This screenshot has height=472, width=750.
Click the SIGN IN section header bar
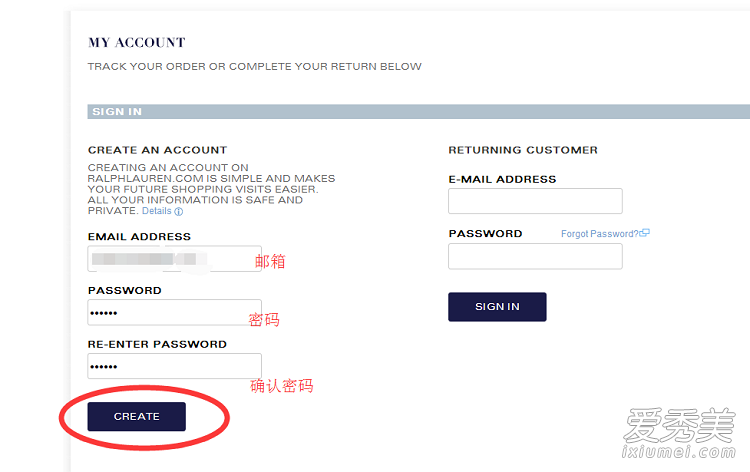(x=418, y=112)
